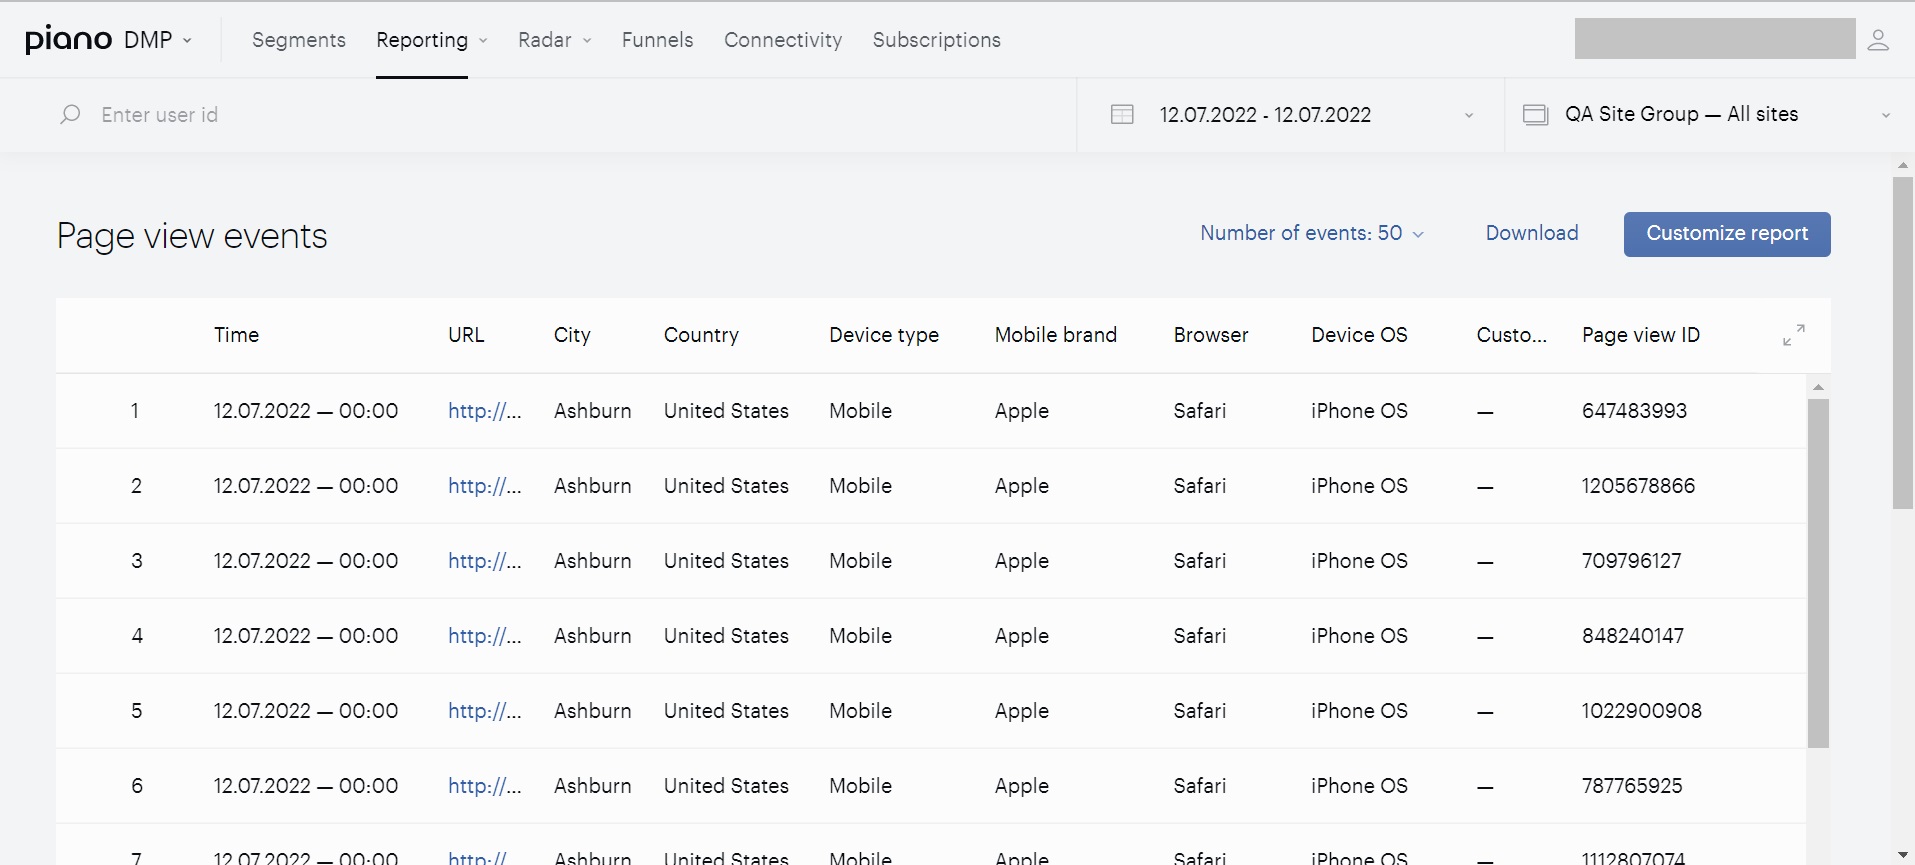Expand table to fullscreen with arrows icon
This screenshot has width=1915, height=865.
pyautogui.click(x=1794, y=335)
